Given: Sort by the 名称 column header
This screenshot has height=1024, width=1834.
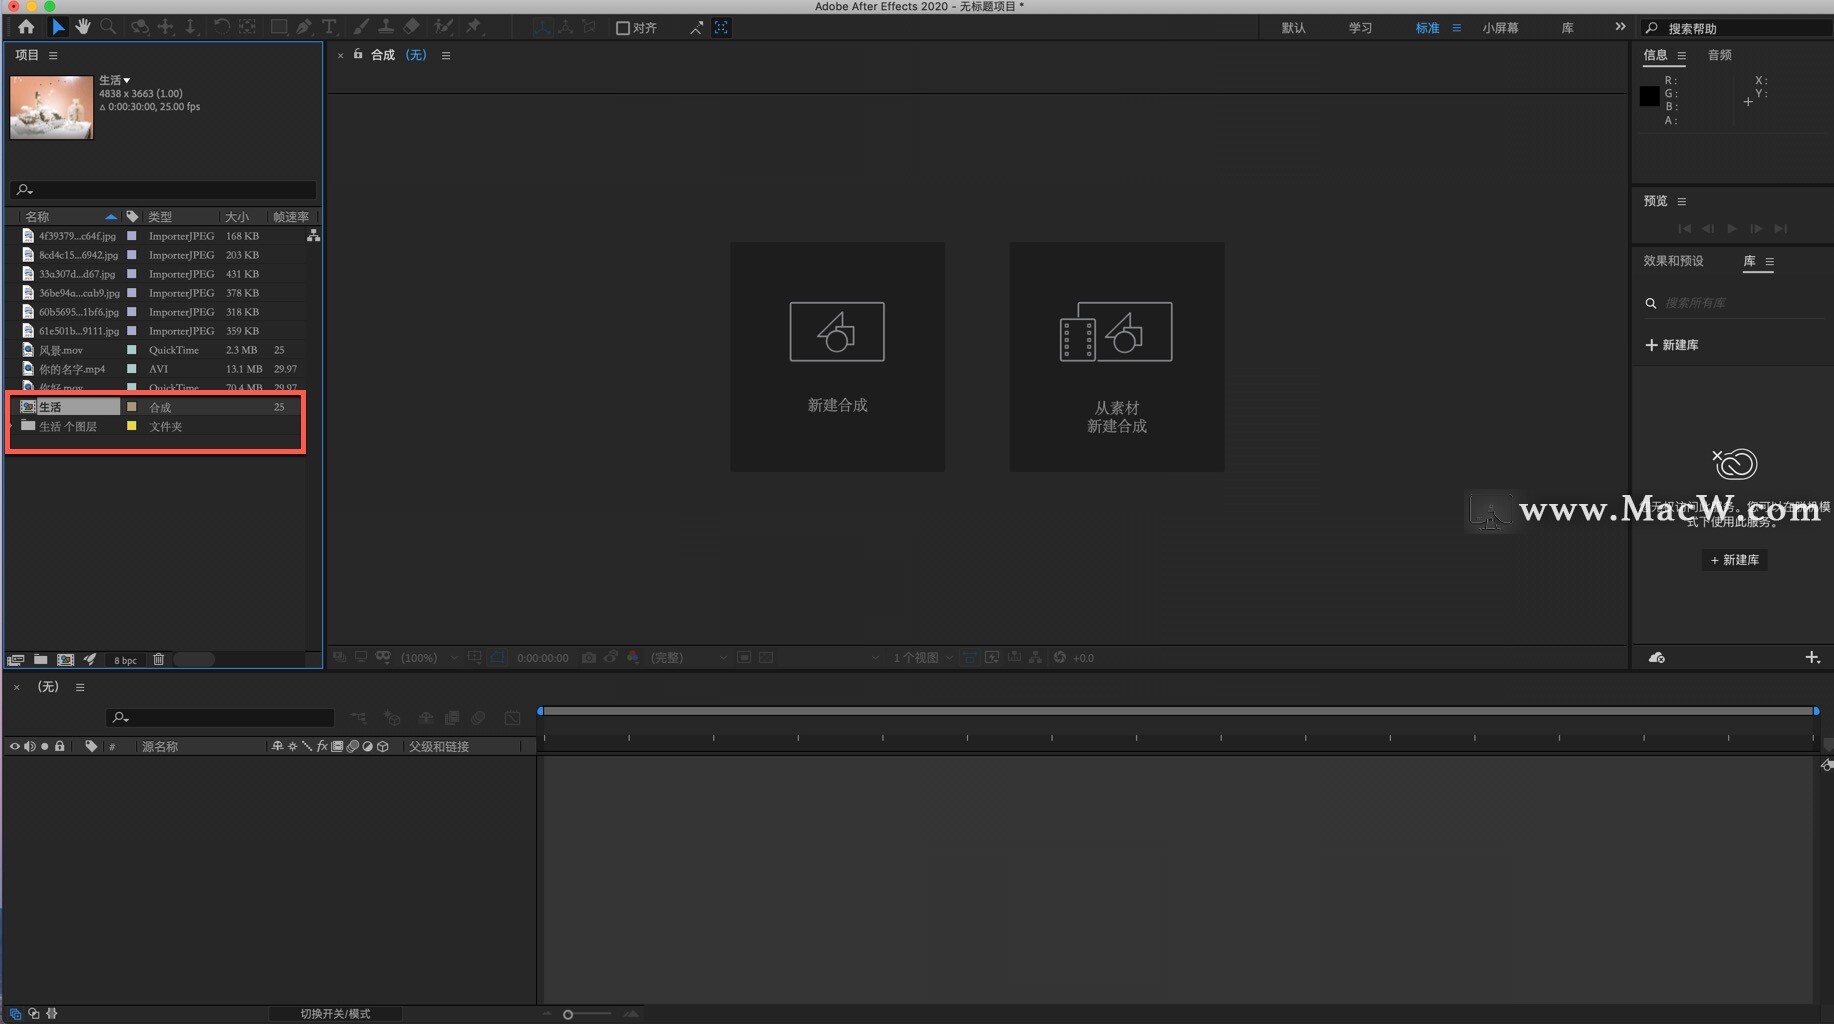Looking at the screenshot, I should [37, 217].
